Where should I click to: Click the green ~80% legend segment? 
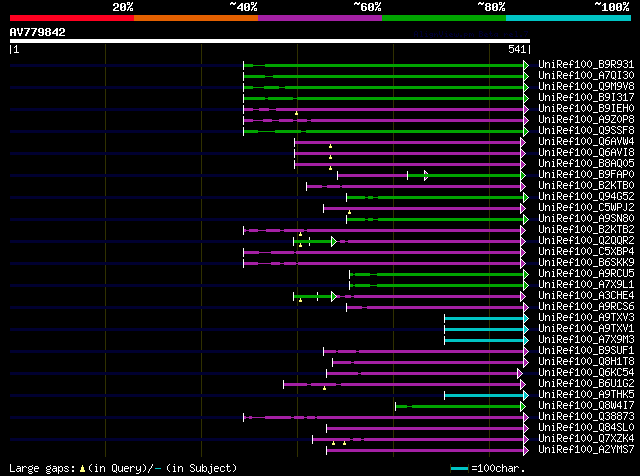444,18
